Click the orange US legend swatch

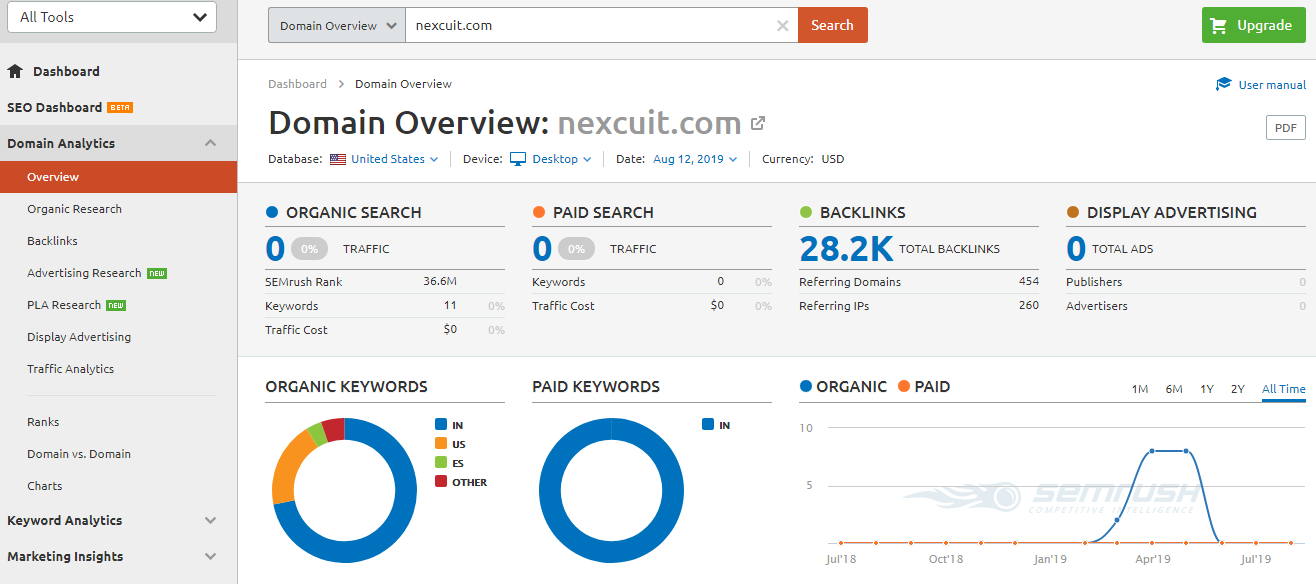(441, 444)
